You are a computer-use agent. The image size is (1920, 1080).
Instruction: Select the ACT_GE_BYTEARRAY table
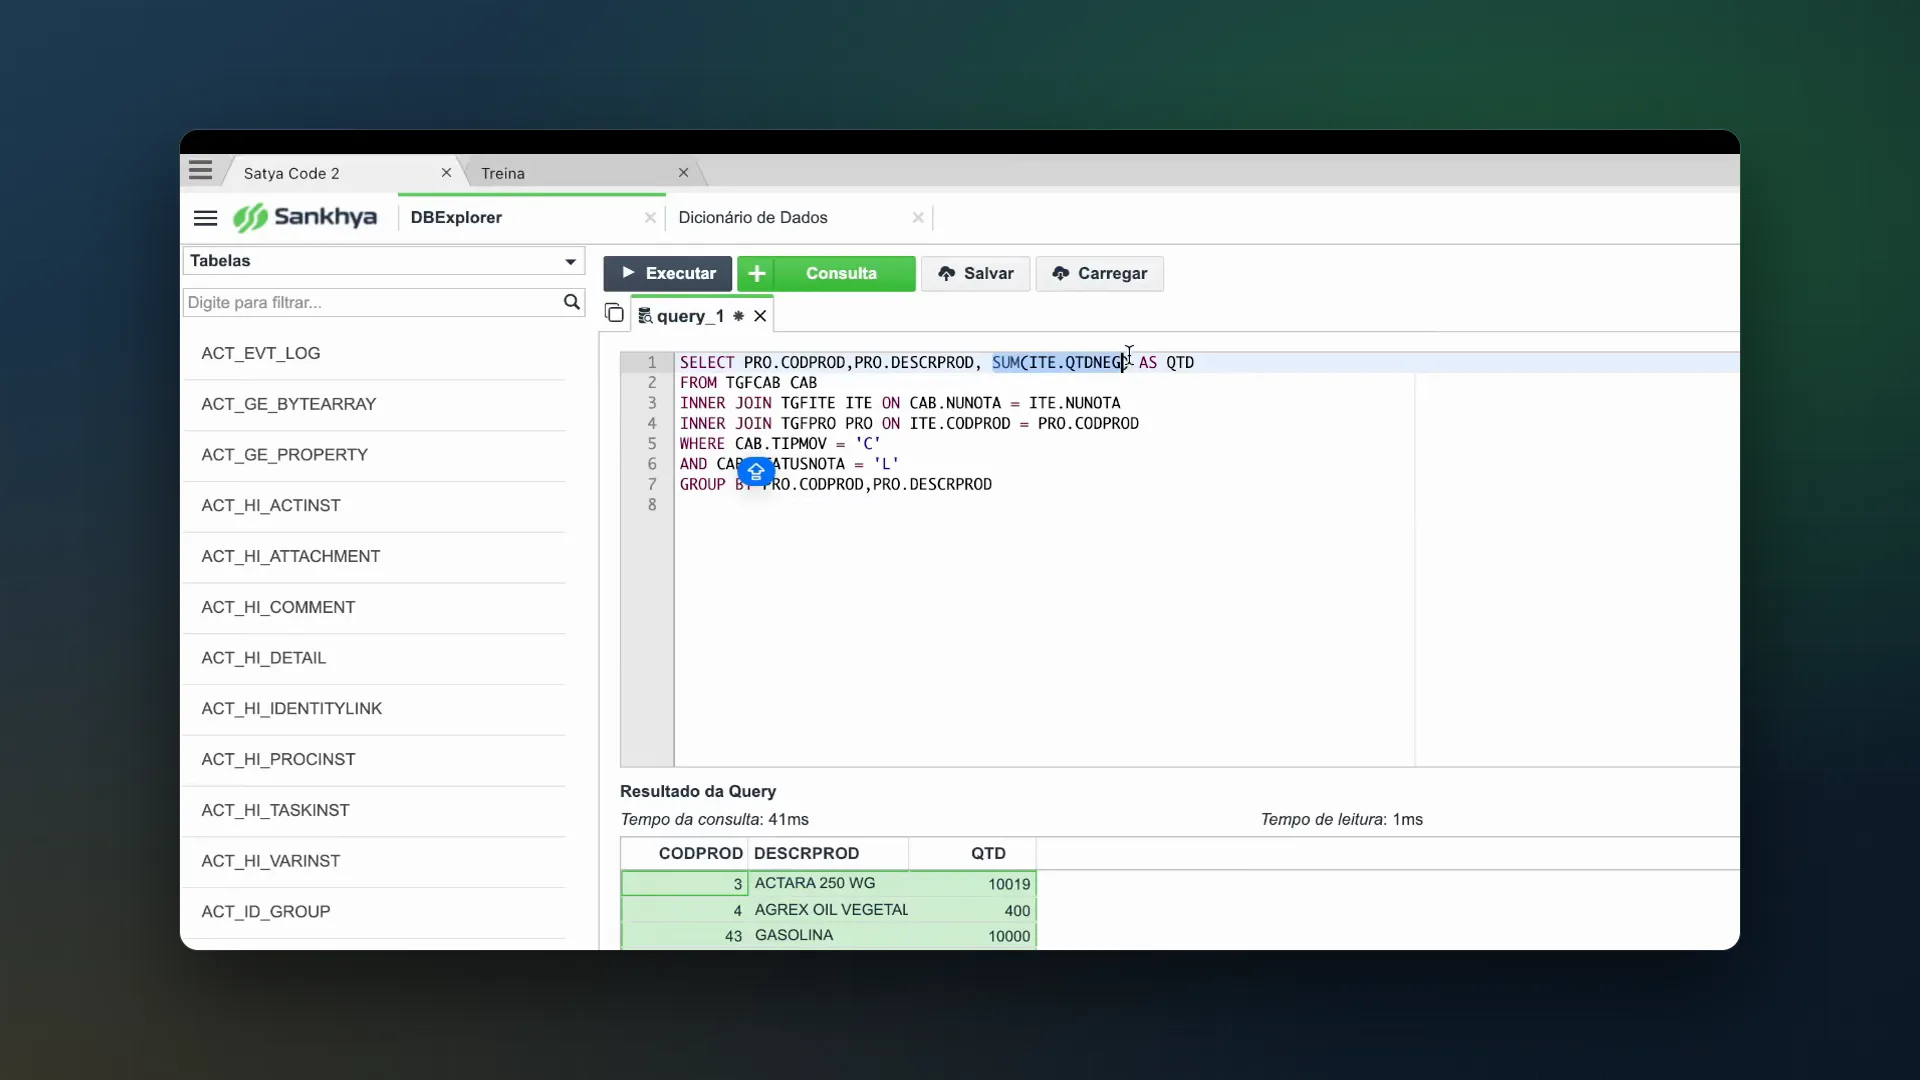click(x=374, y=405)
